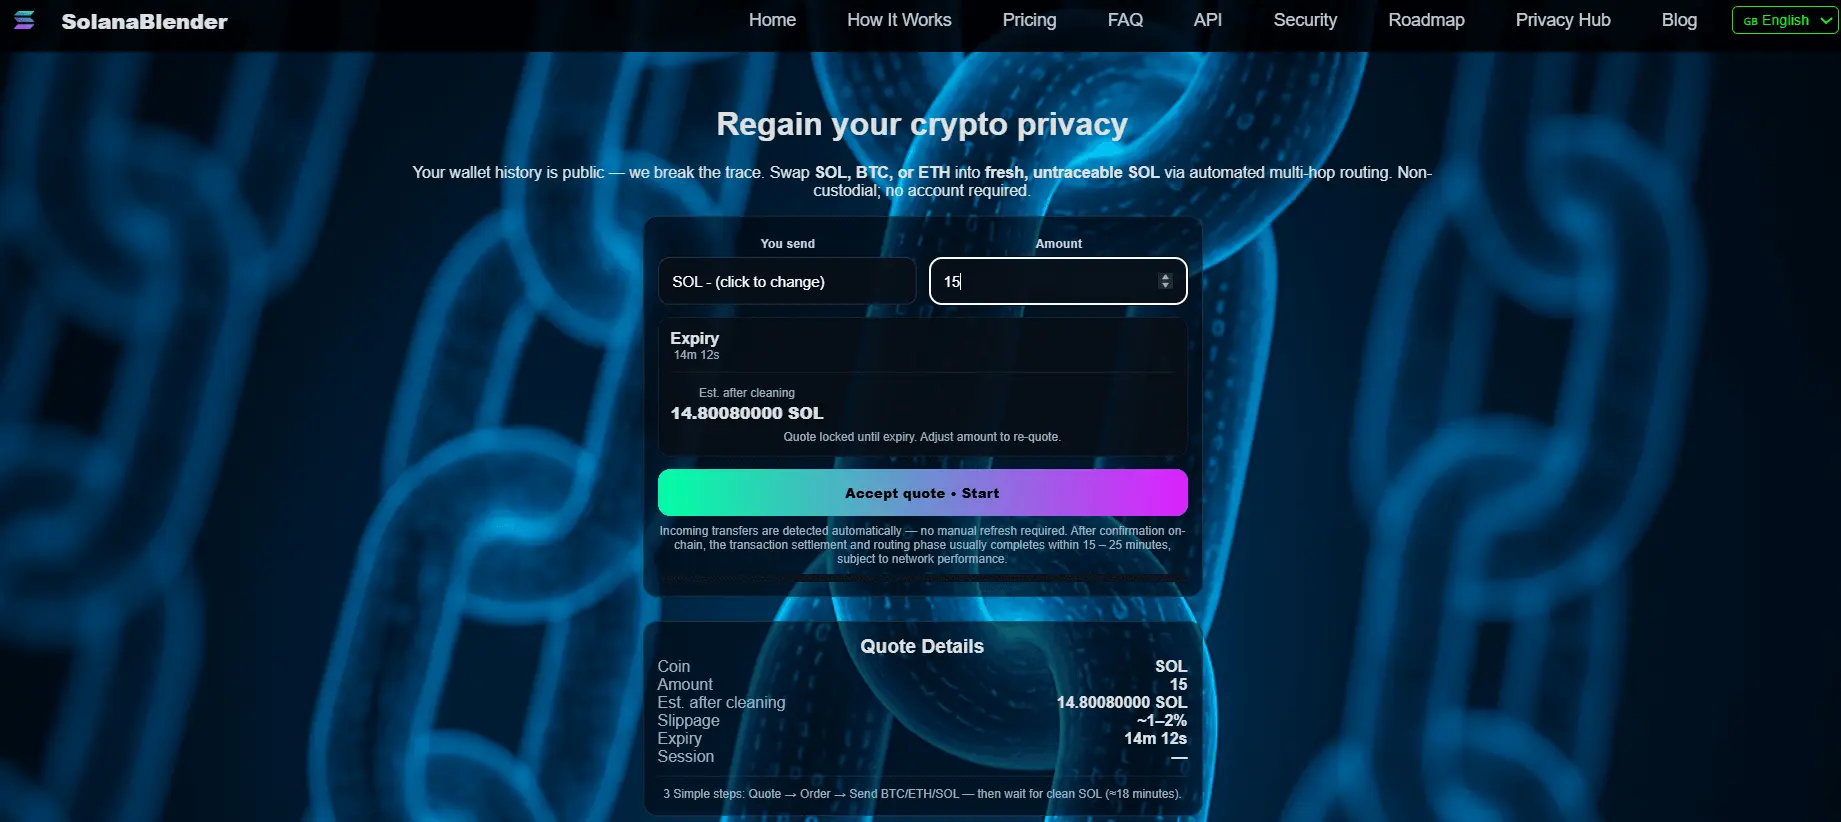Click the Session row in Quote Details
Screen dimensions: 1841x822
tap(922, 756)
